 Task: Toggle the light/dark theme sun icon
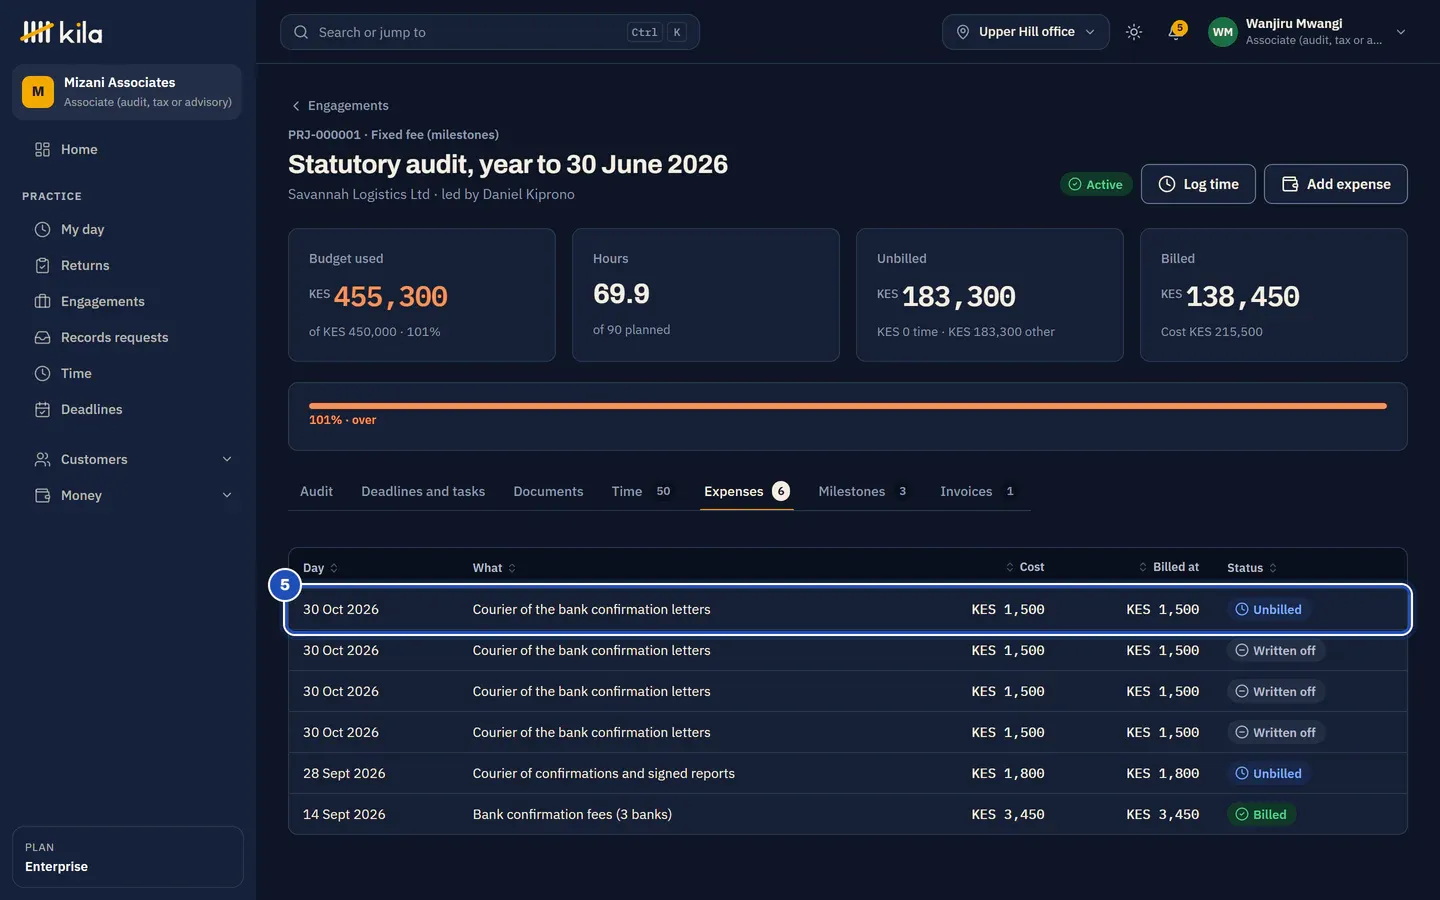tap(1133, 32)
